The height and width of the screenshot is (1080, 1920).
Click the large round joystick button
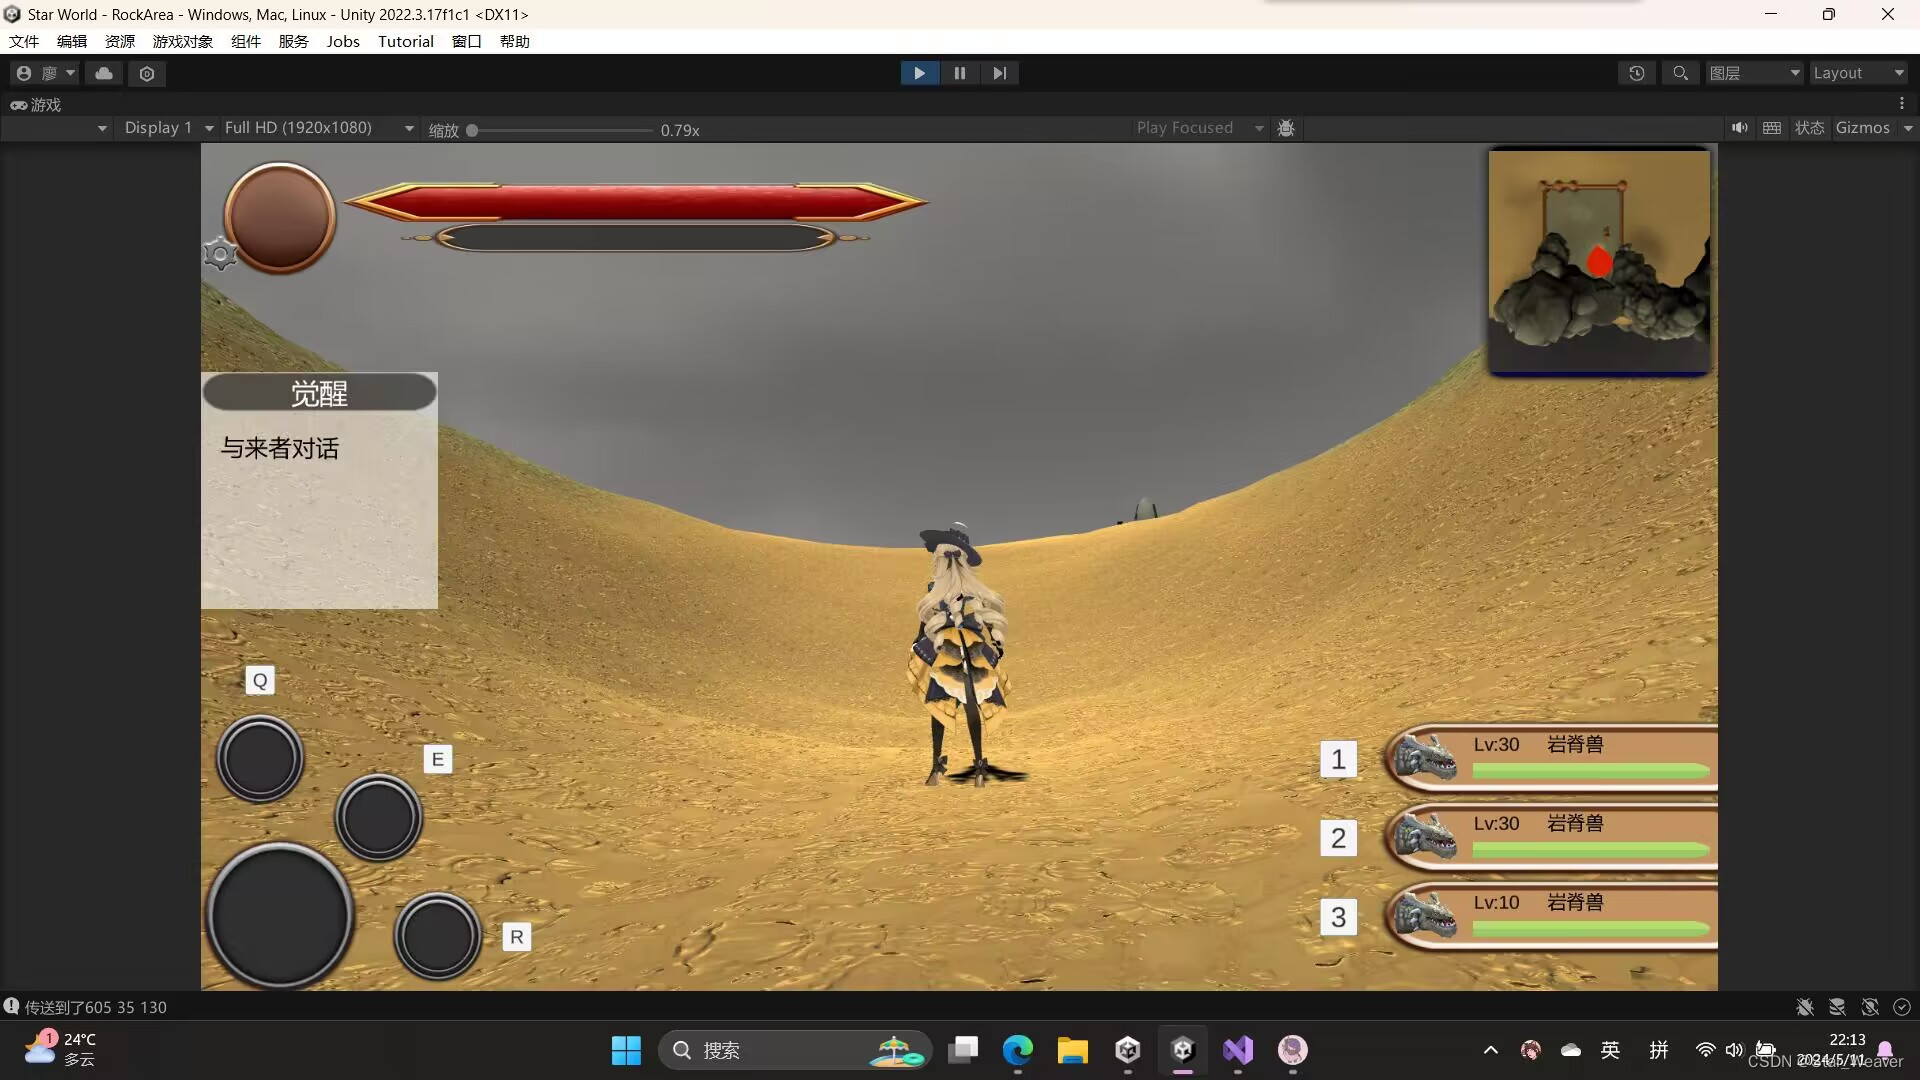click(280, 916)
